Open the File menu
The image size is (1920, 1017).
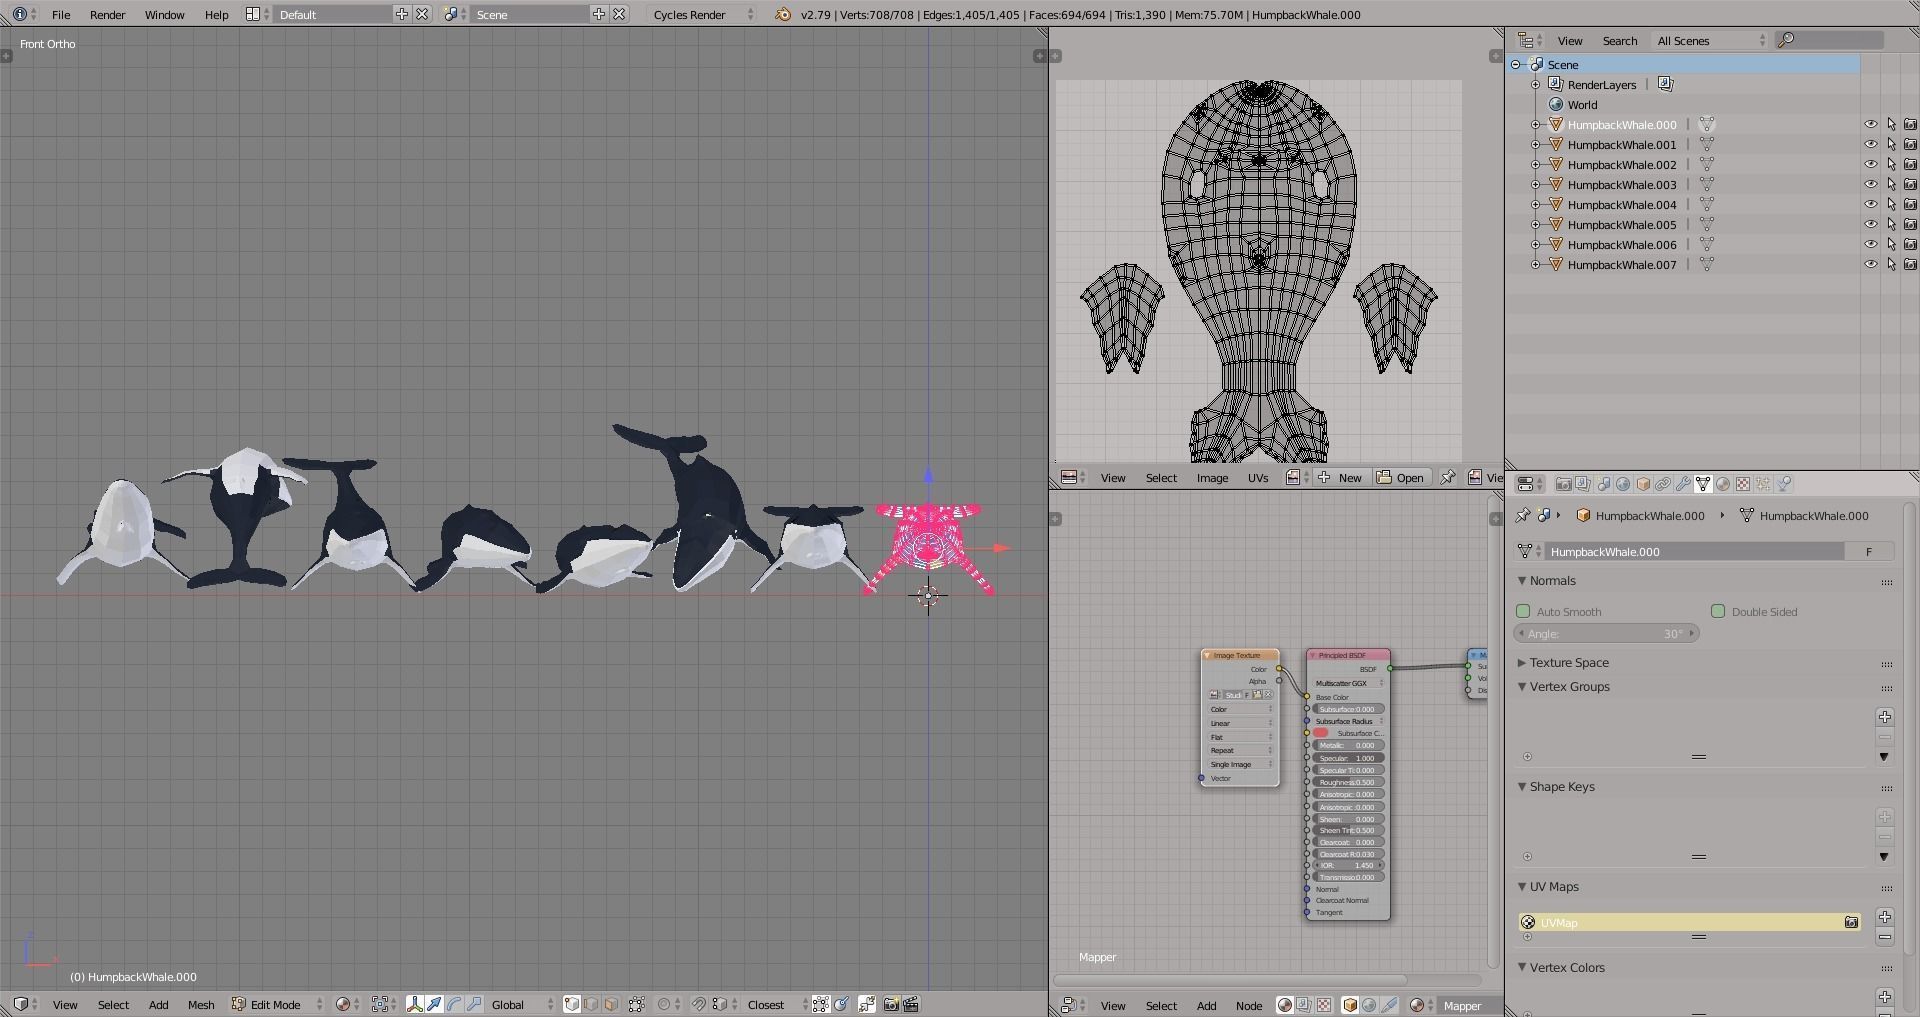(61, 15)
